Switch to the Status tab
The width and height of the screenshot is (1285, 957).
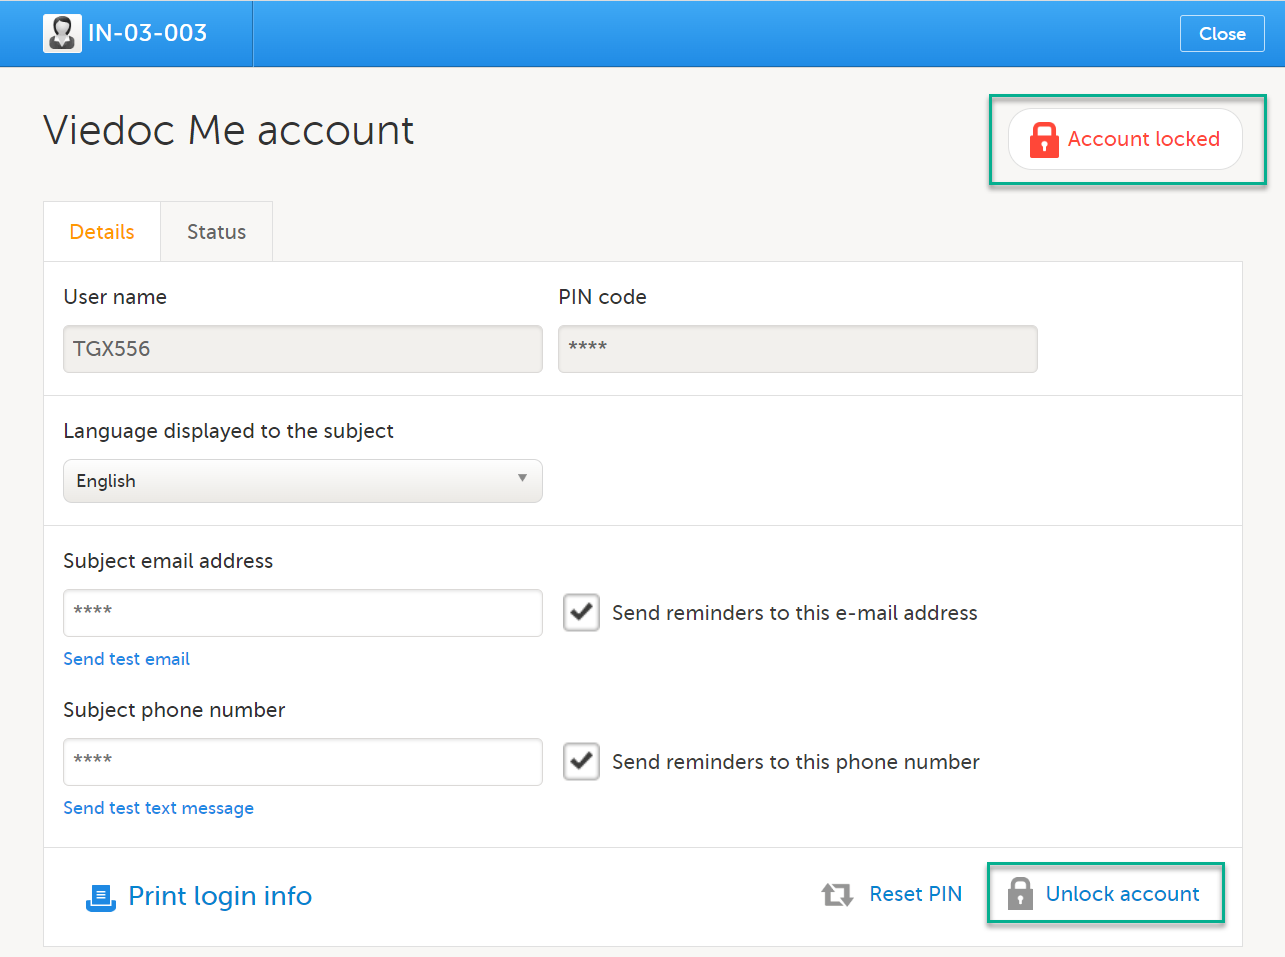click(216, 232)
